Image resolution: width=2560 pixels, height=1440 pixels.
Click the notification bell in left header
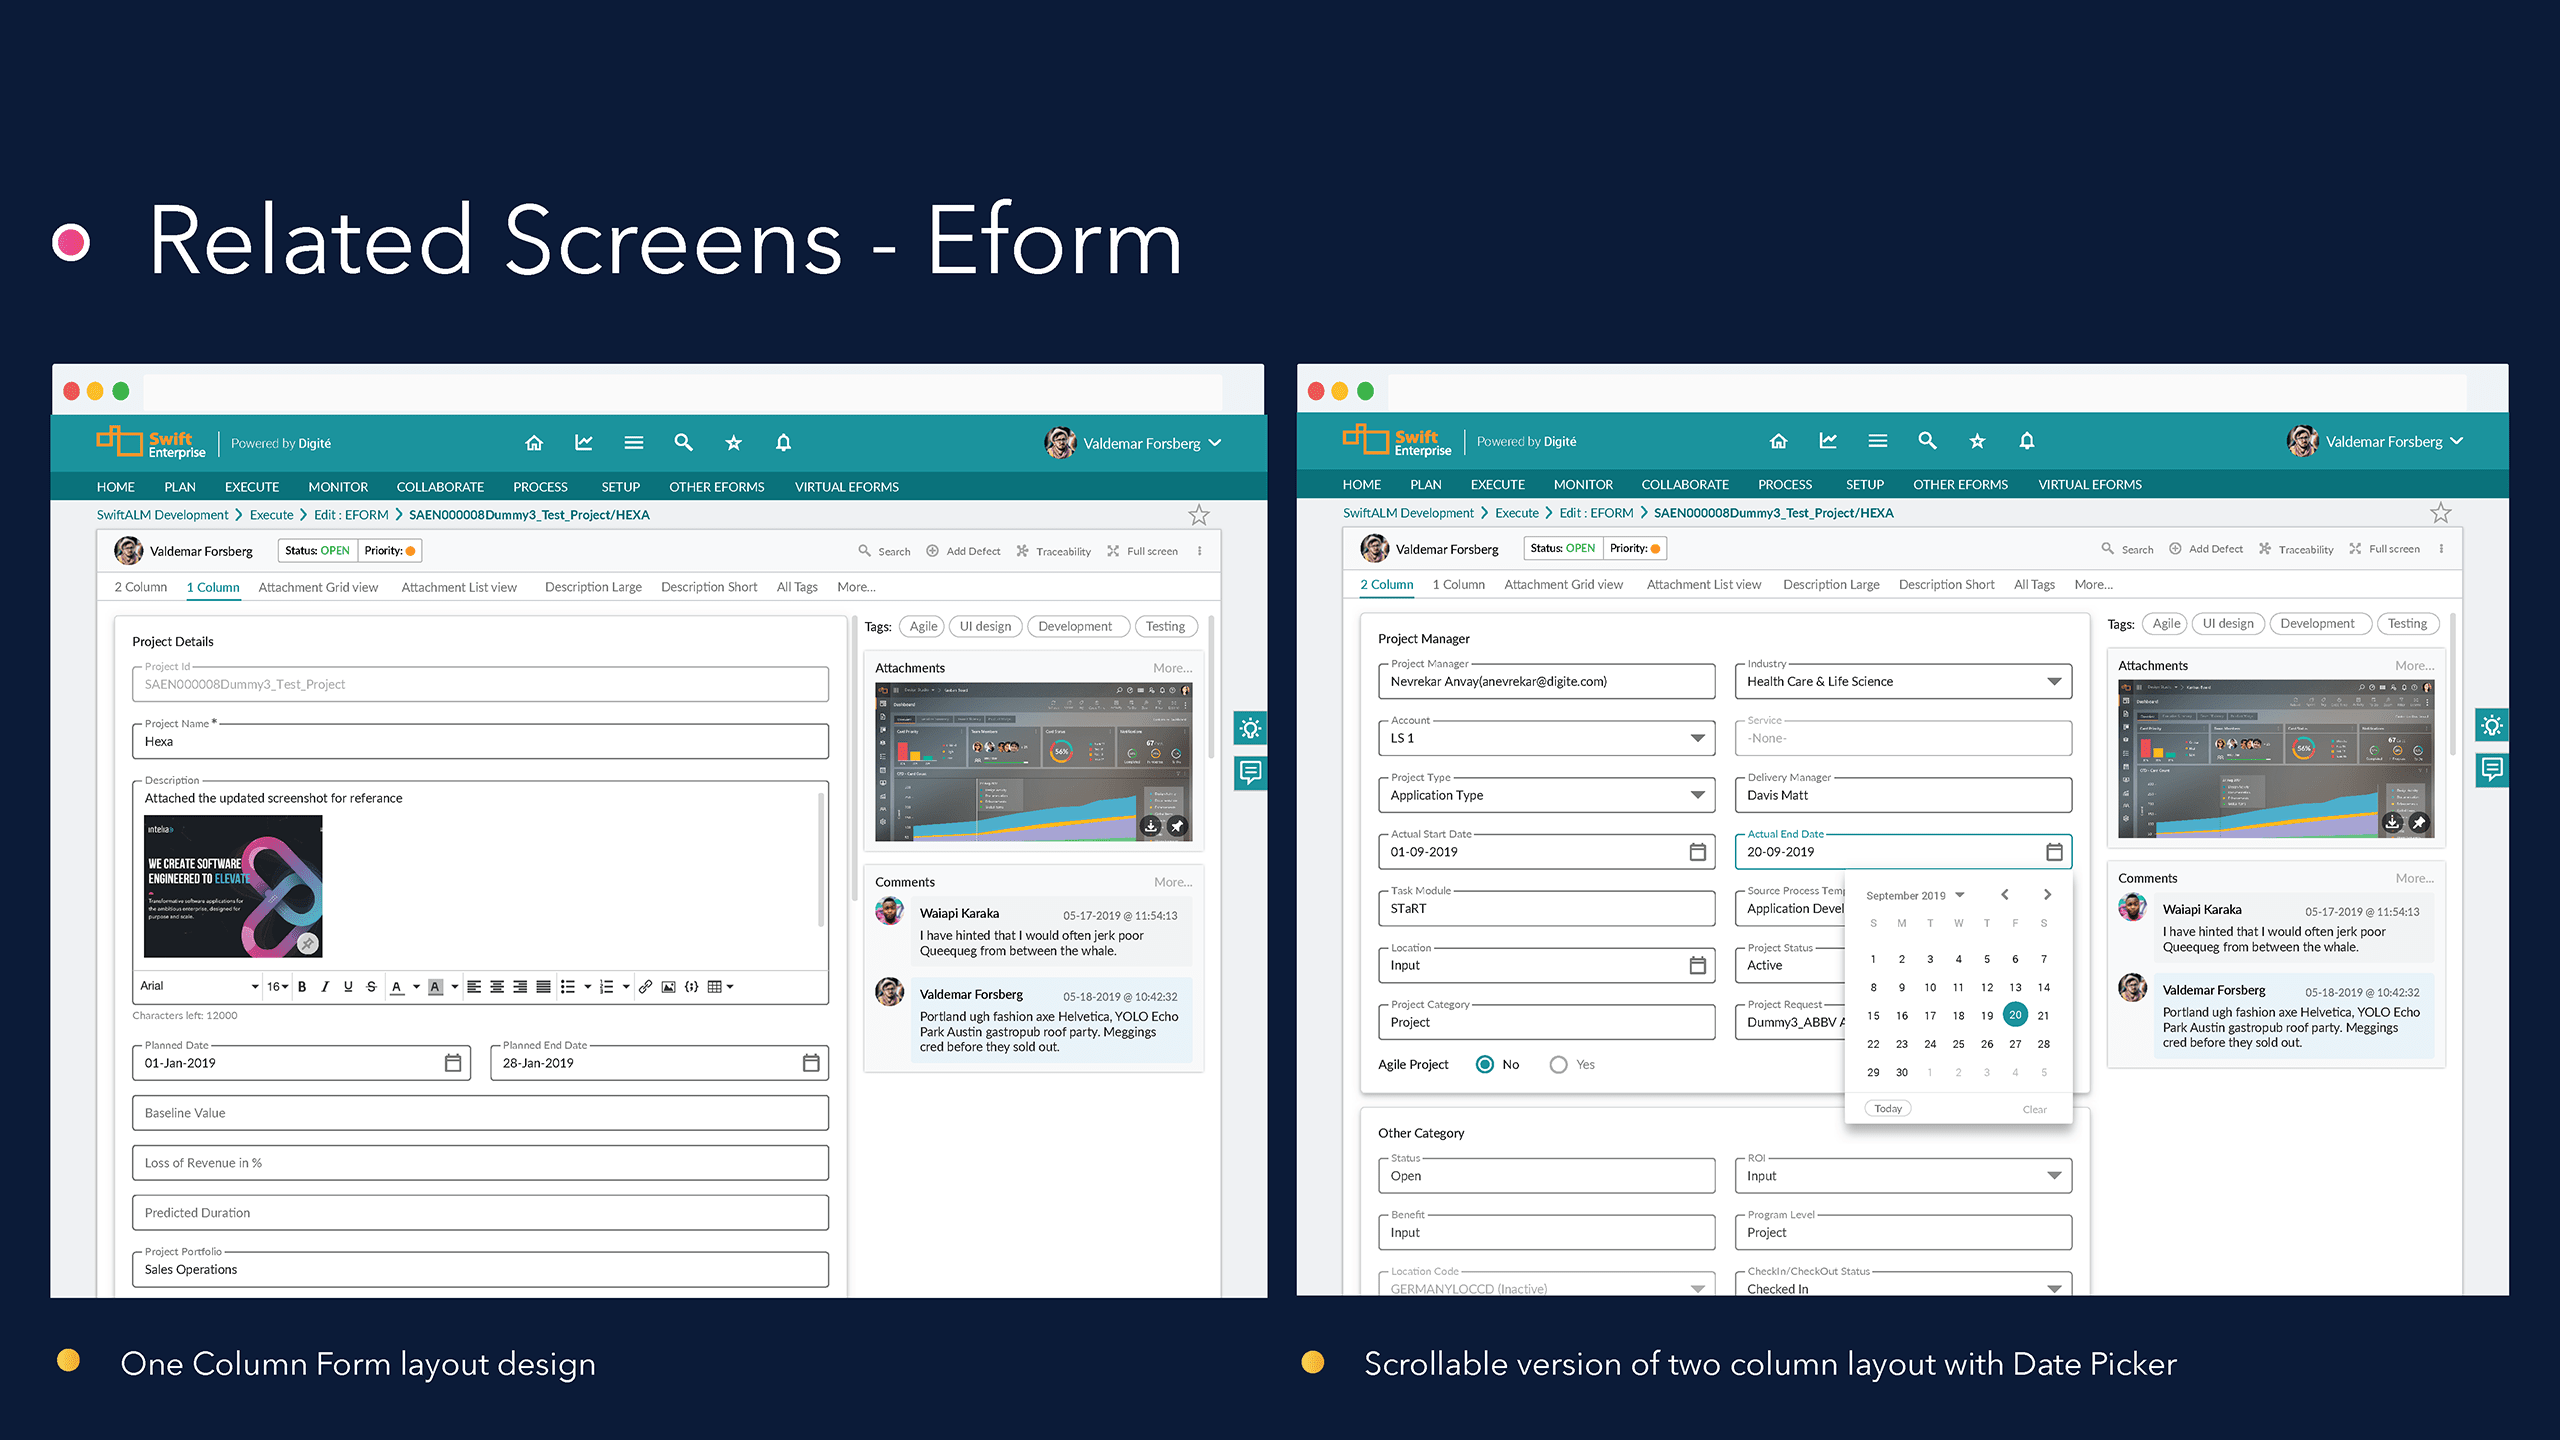coord(783,442)
